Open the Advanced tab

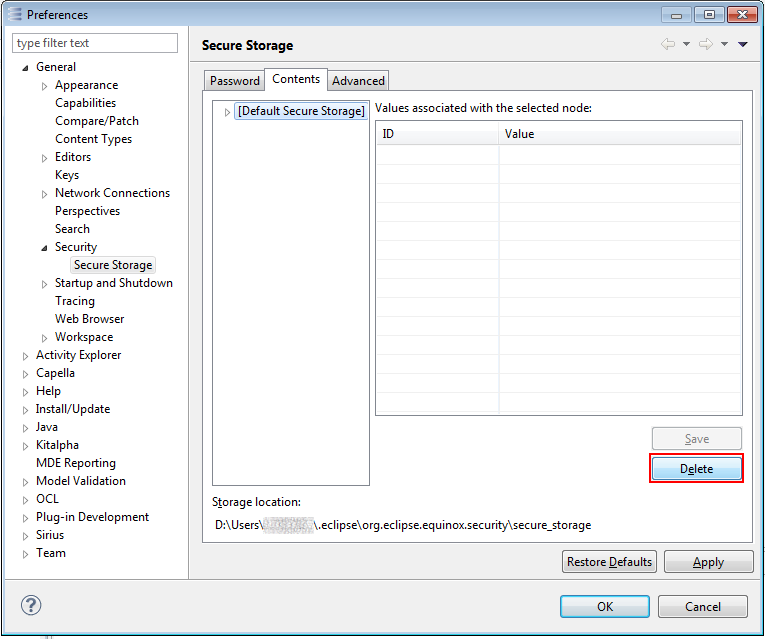point(358,81)
